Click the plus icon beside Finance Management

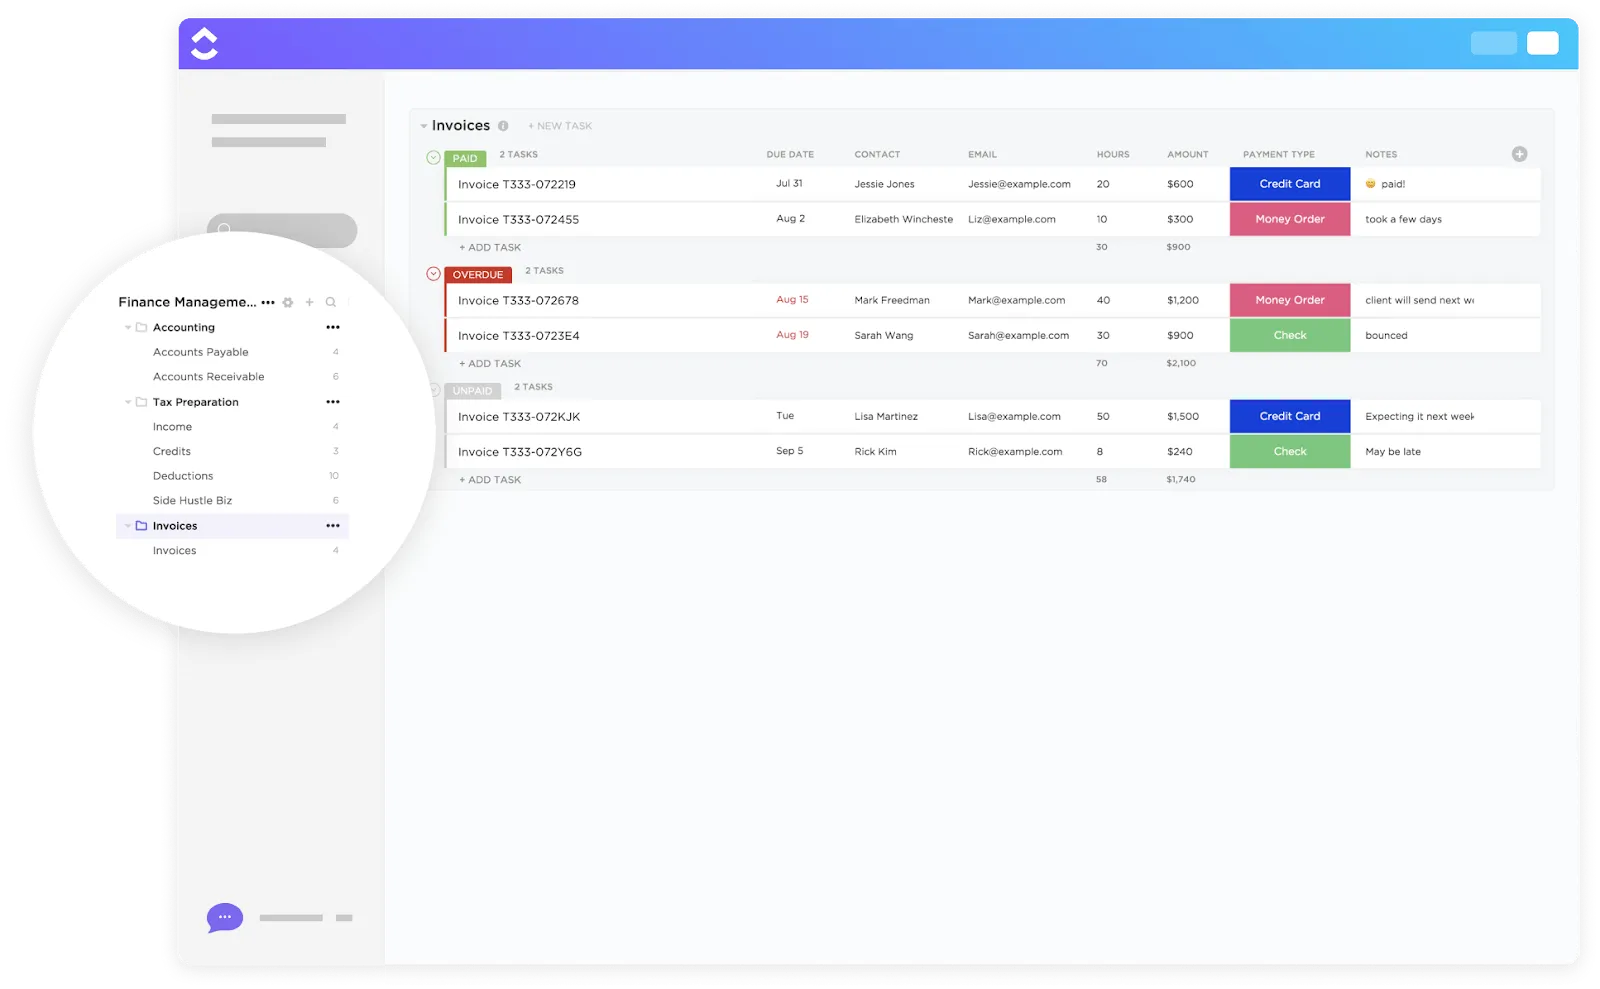tap(309, 302)
